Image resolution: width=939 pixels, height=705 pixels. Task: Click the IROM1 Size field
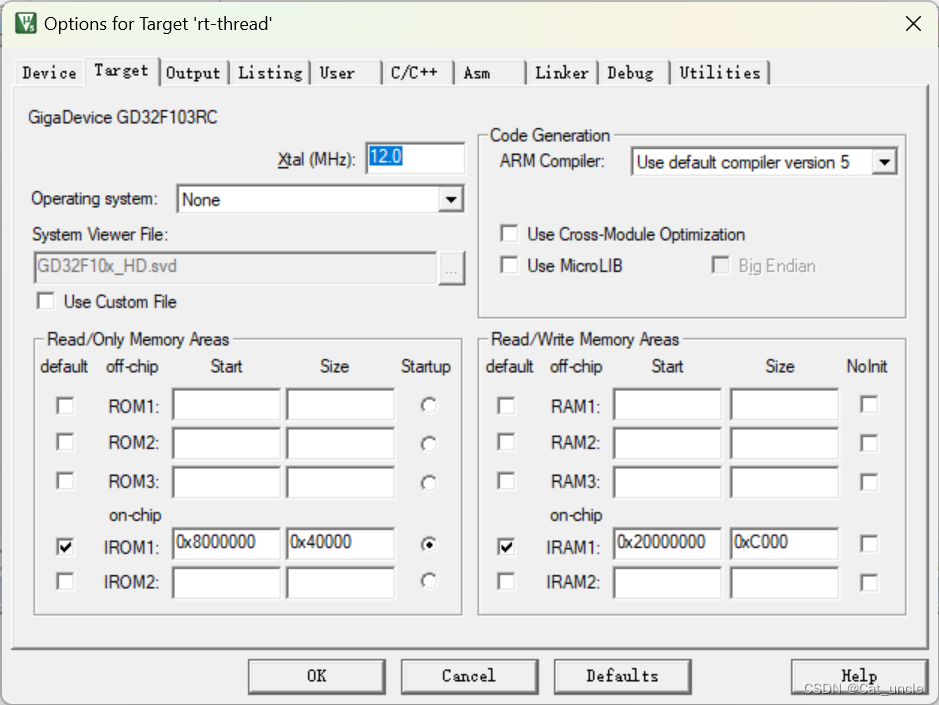tap(340, 543)
